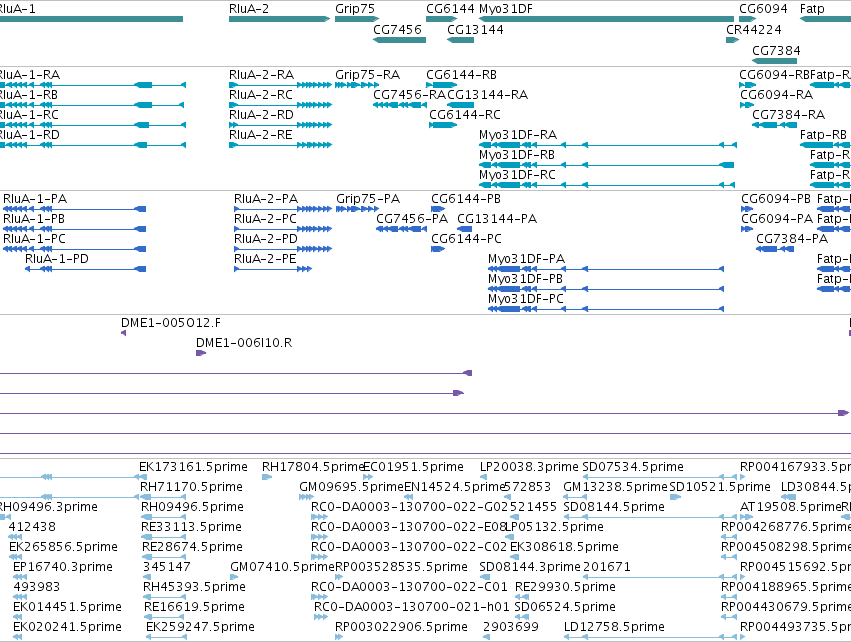Click the Myo31DF gene label
Viewport: 851px width, 642px height.
(x=506, y=9)
